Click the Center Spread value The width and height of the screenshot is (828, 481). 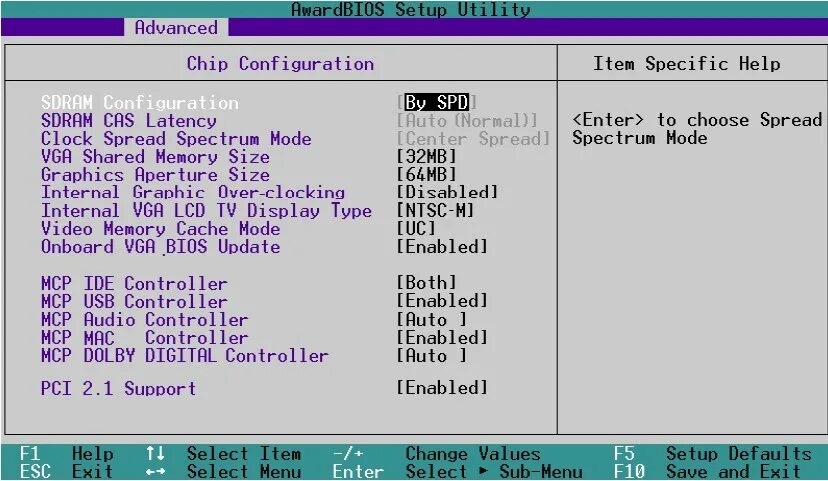point(473,138)
